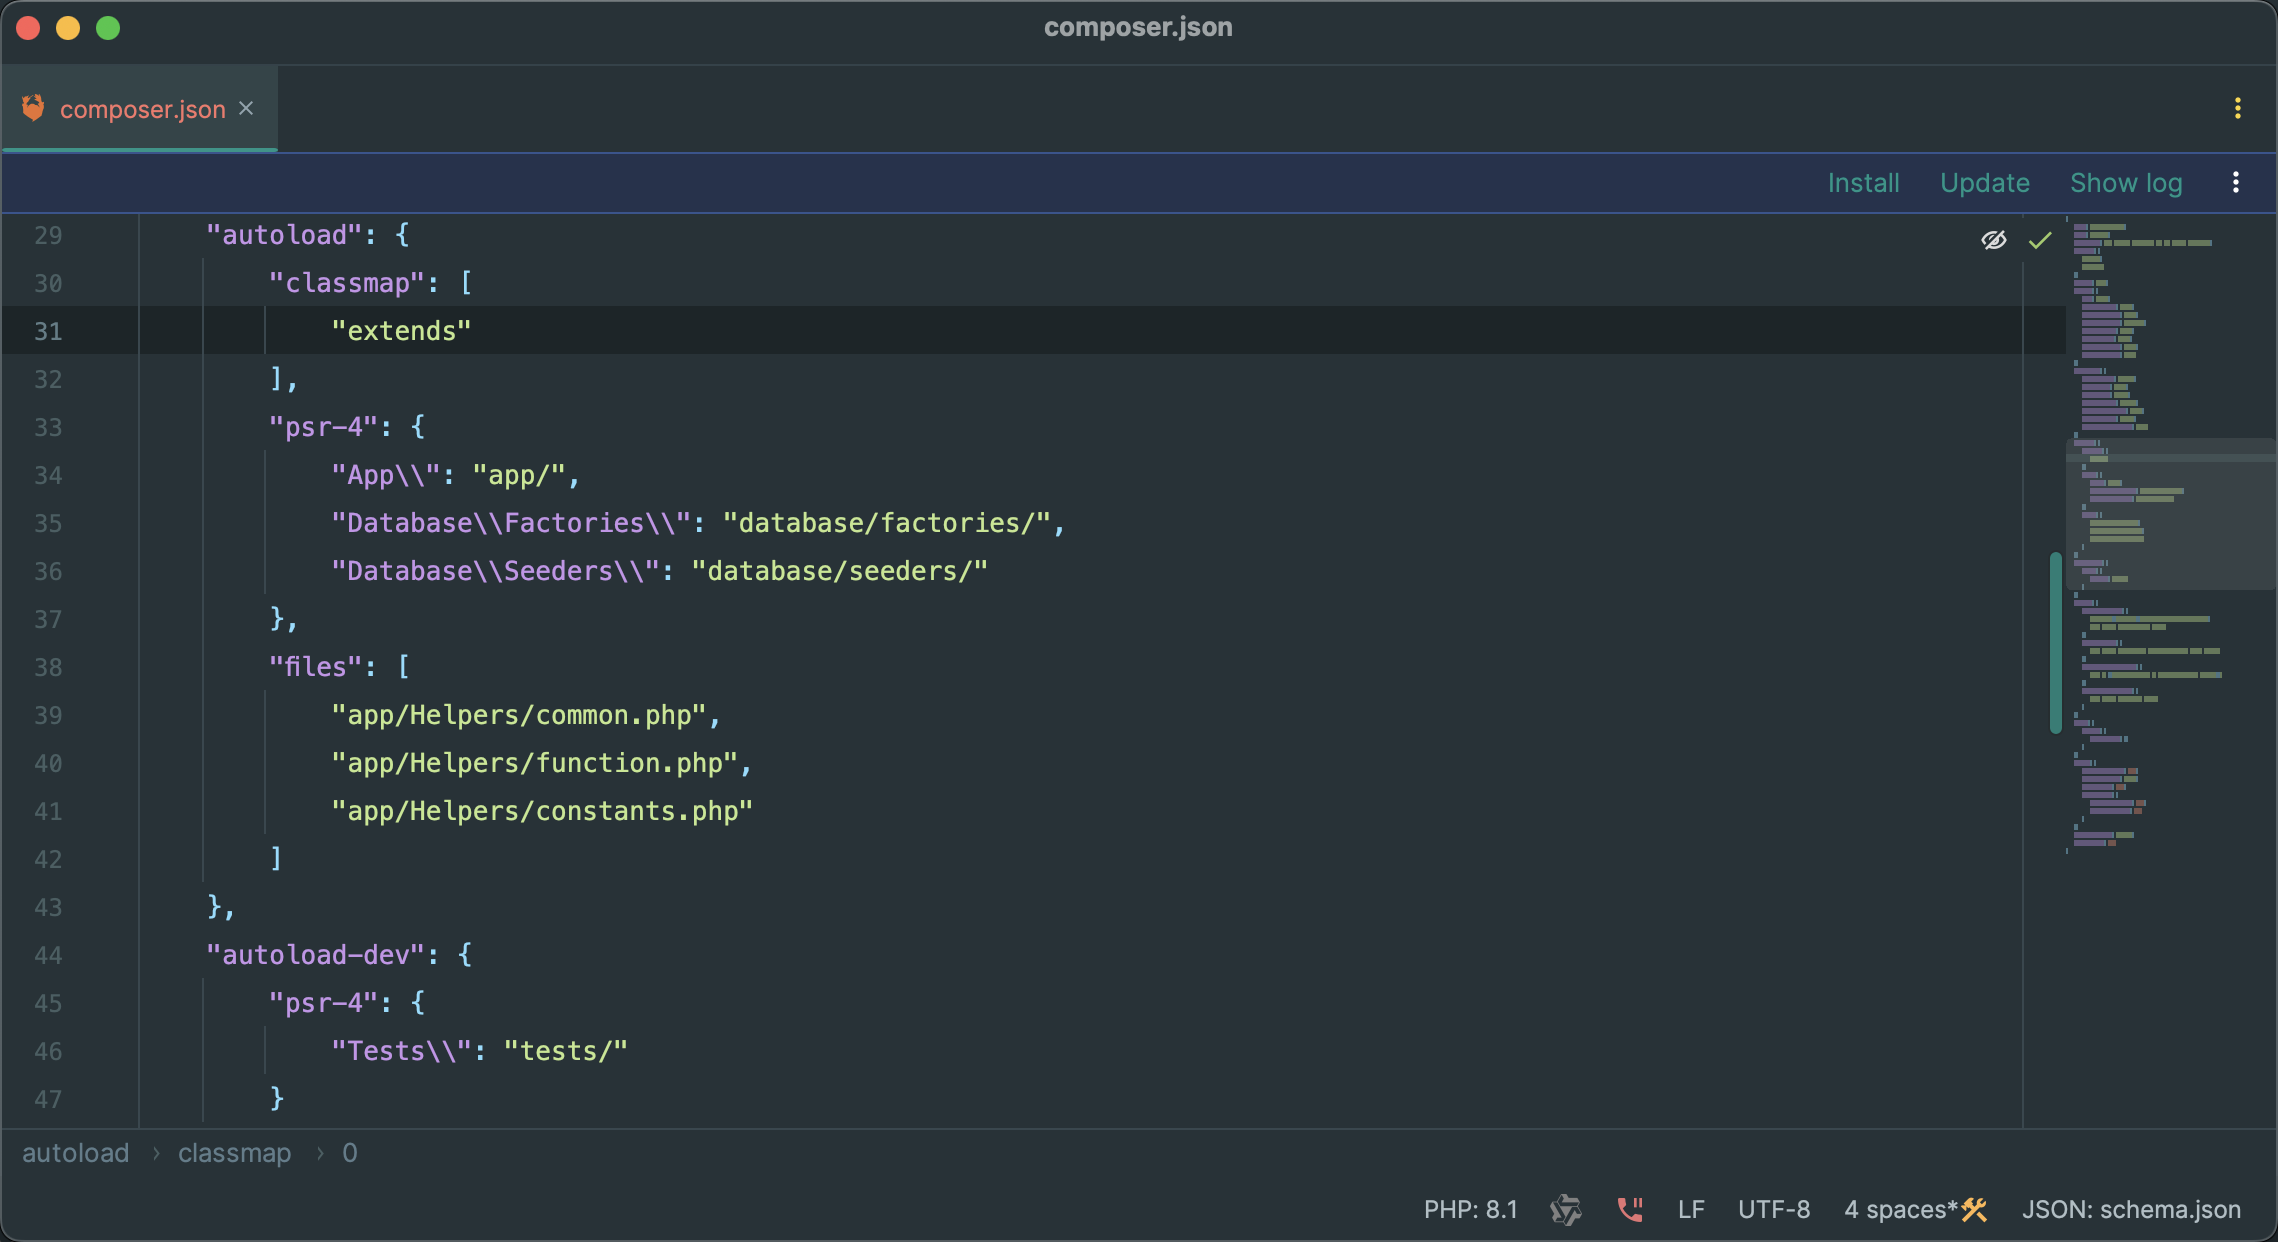Image resolution: width=2278 pixels, height=1242 pixels.
Task: Toggle the reader mode eye icon
Action: [x=1994, y=240]
